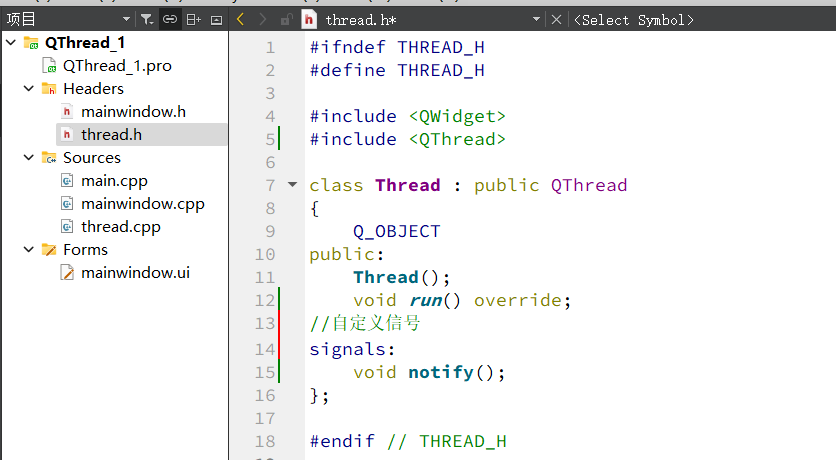This screenshot has width=836, height=460.
Task: Click the Forms folder icon
Action: 49,249
